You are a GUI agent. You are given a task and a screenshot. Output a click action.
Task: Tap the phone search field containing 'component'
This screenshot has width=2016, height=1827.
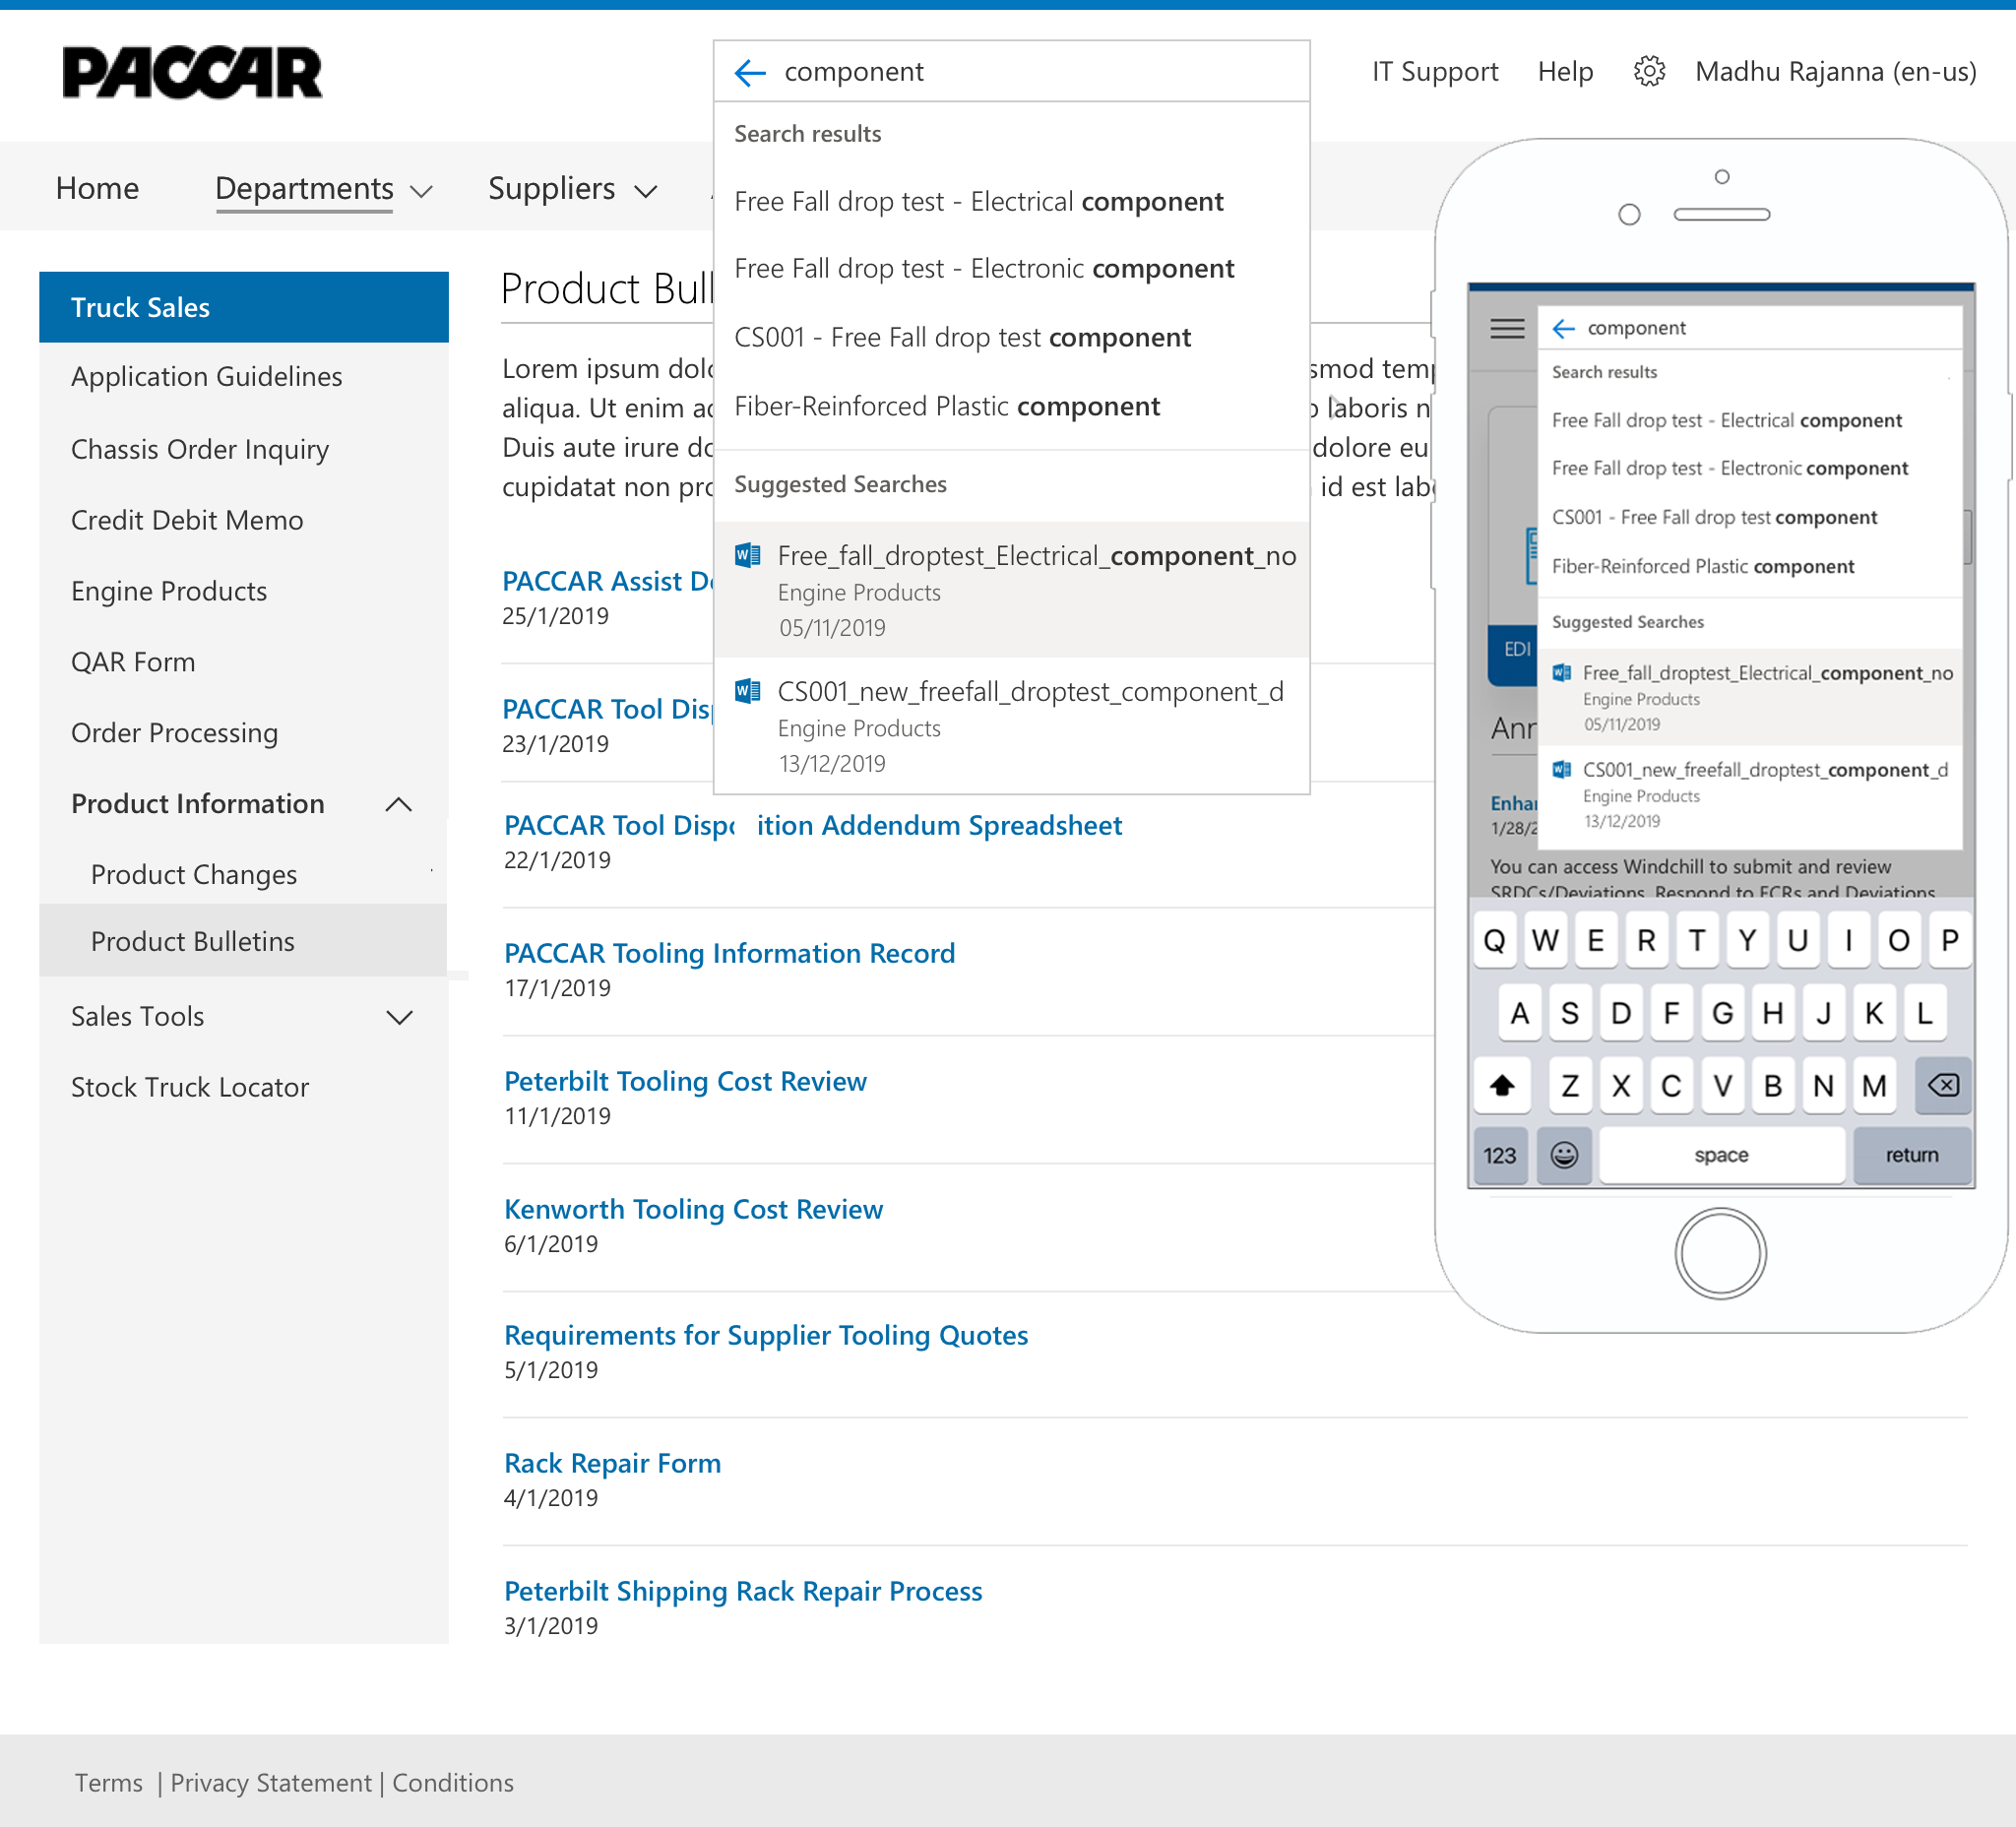pos(1750,328)
